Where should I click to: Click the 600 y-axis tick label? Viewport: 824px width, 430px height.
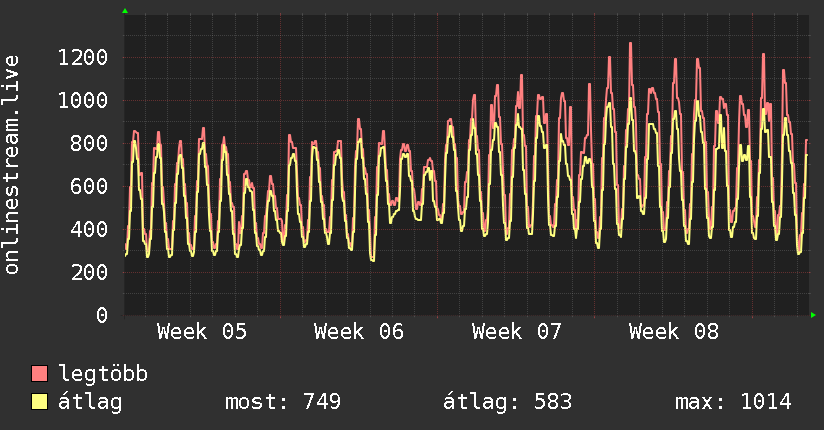89,187
